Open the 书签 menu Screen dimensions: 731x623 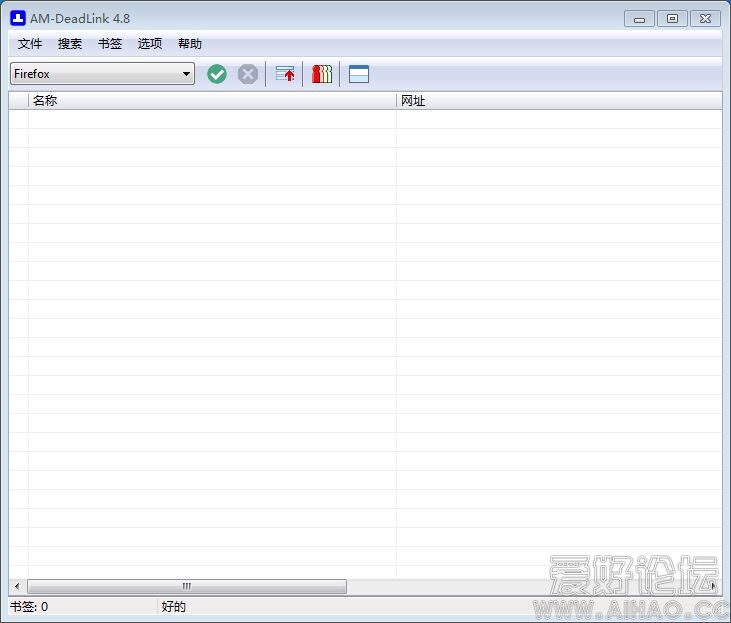(110, 44)
